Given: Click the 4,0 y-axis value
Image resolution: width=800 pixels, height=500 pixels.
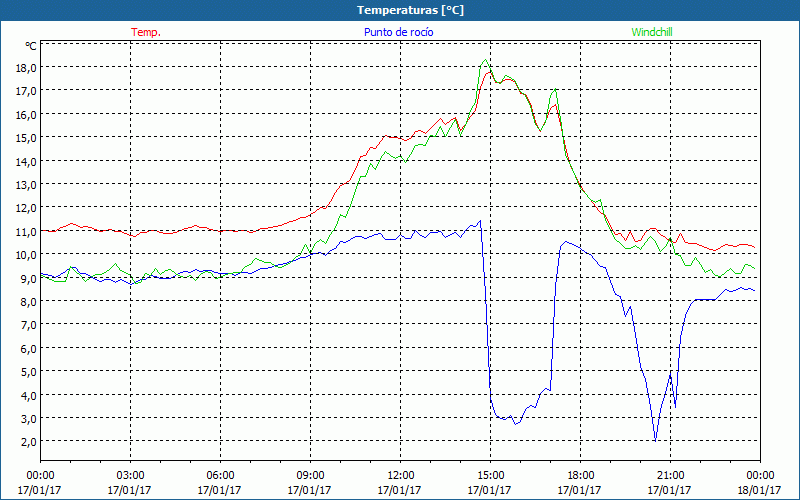Looking at the screenshot, I should click(28, 395).
